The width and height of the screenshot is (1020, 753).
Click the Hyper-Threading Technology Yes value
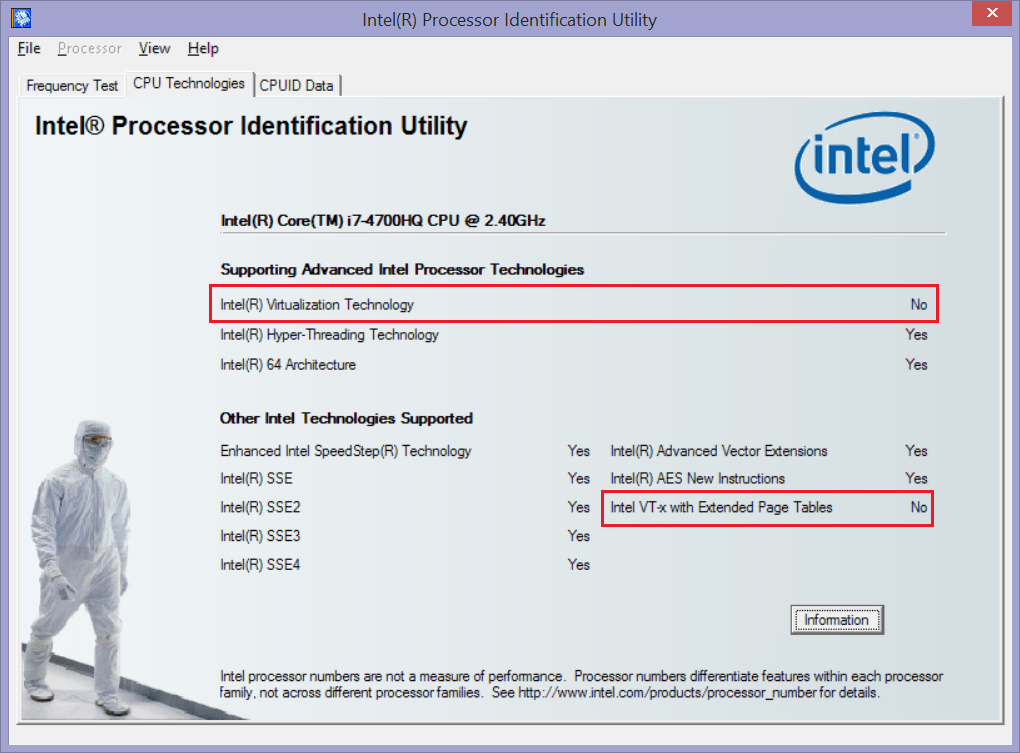(915, 335)
